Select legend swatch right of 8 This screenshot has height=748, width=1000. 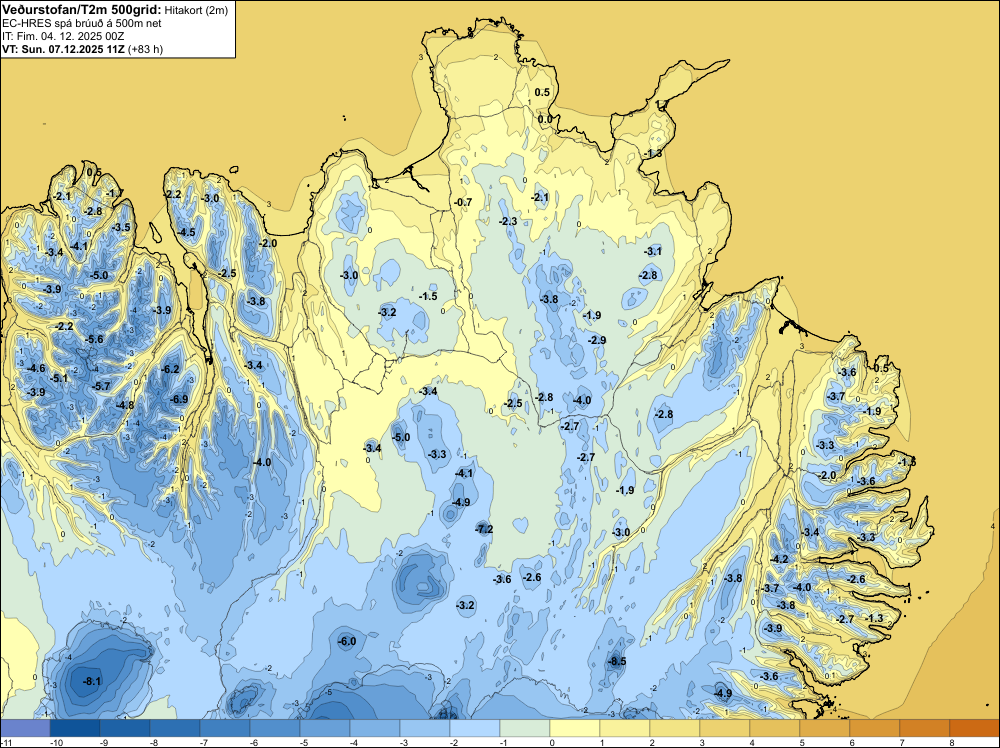tap(974, 728)
